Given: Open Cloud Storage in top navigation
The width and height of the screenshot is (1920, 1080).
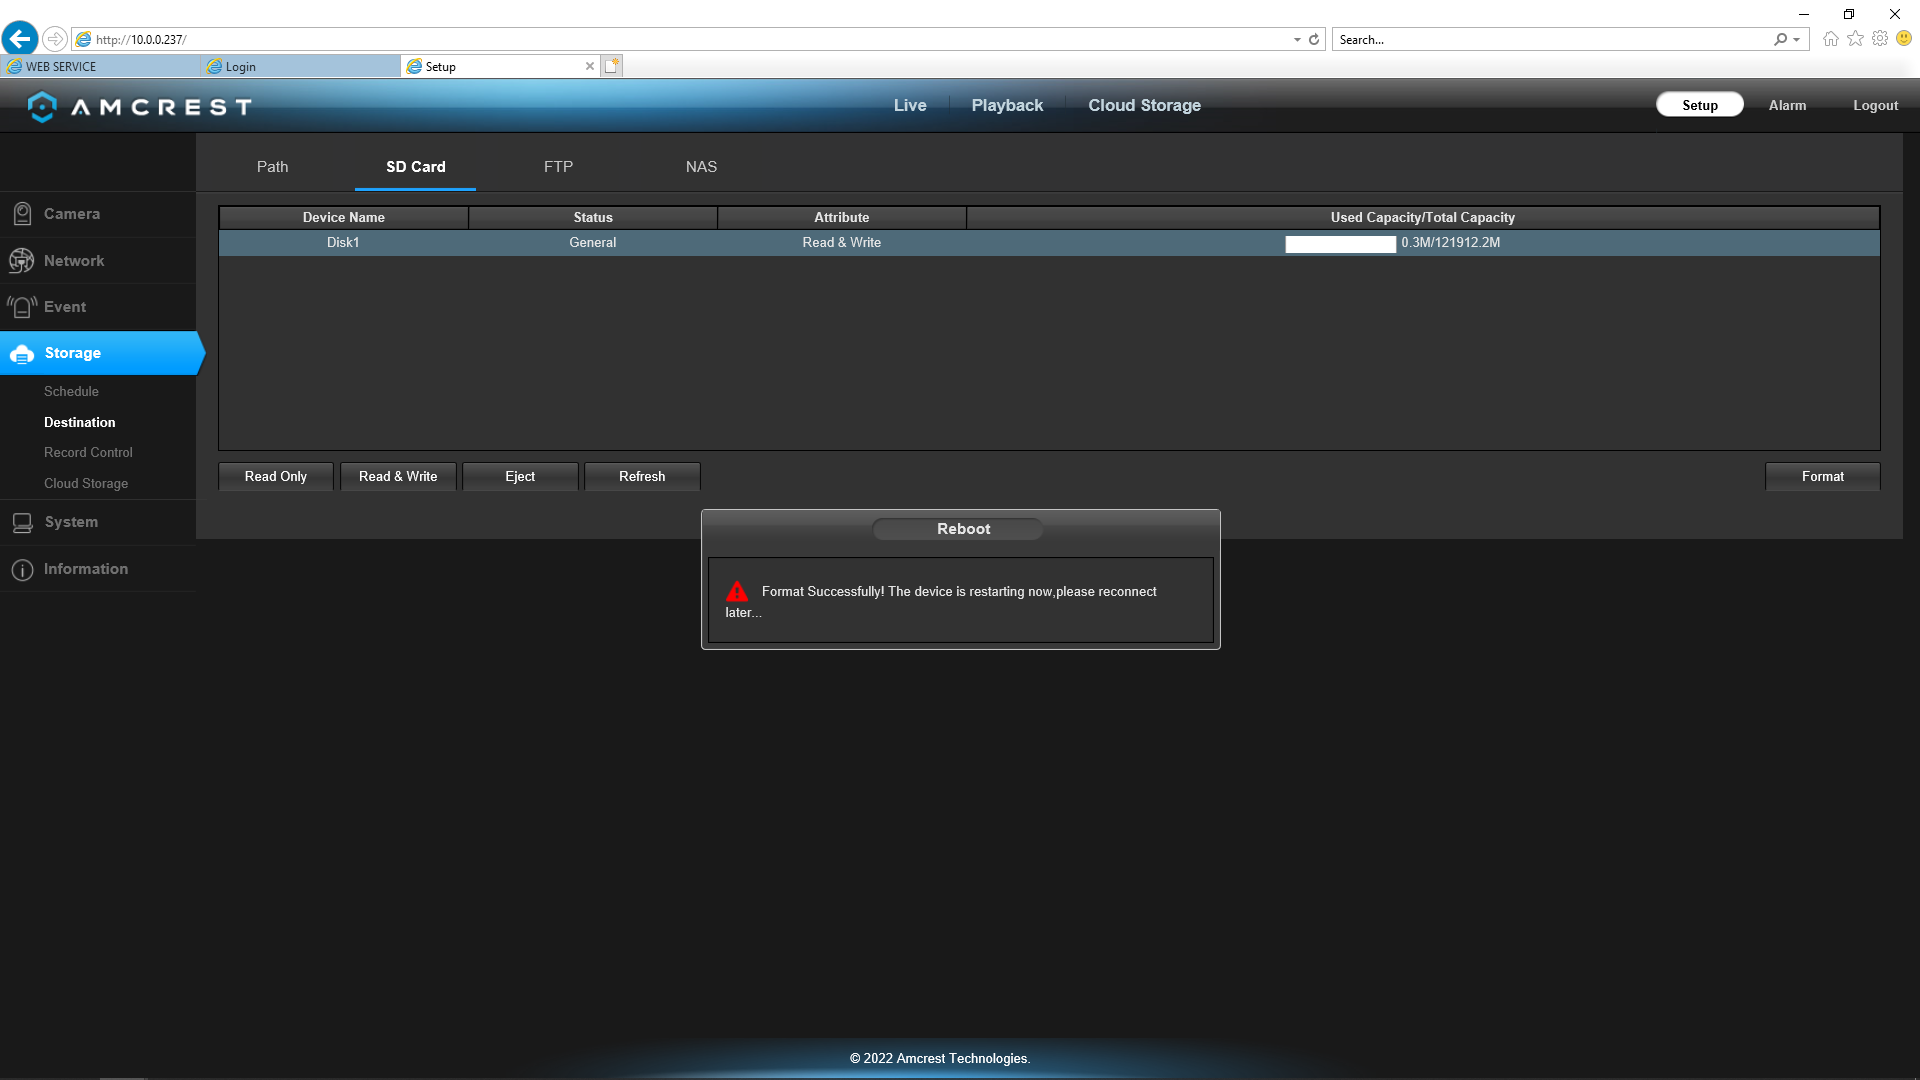Looking at the screenshot, I should coord(1144,105).
